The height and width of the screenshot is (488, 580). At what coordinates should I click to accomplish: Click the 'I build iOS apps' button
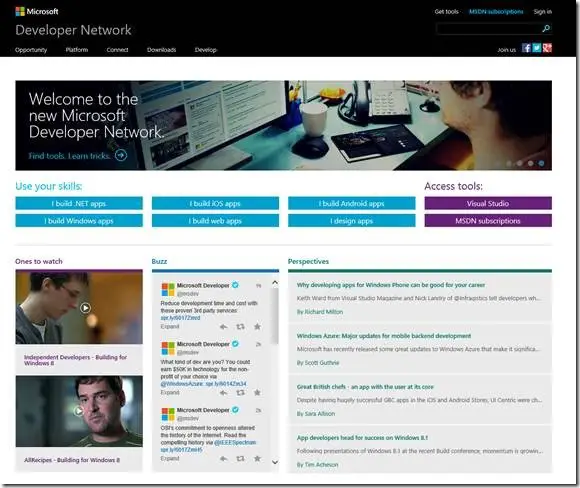(215, 203)
